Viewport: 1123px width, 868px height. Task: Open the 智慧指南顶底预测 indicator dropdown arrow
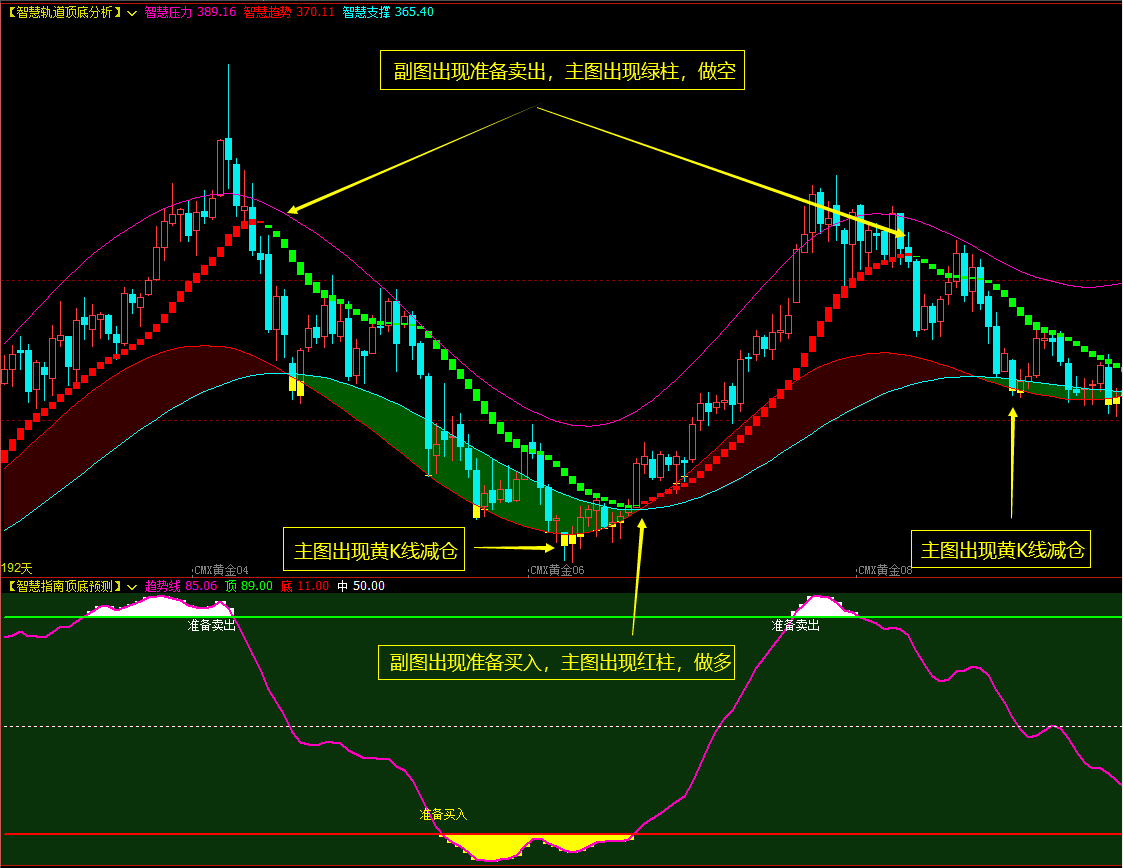132,587
